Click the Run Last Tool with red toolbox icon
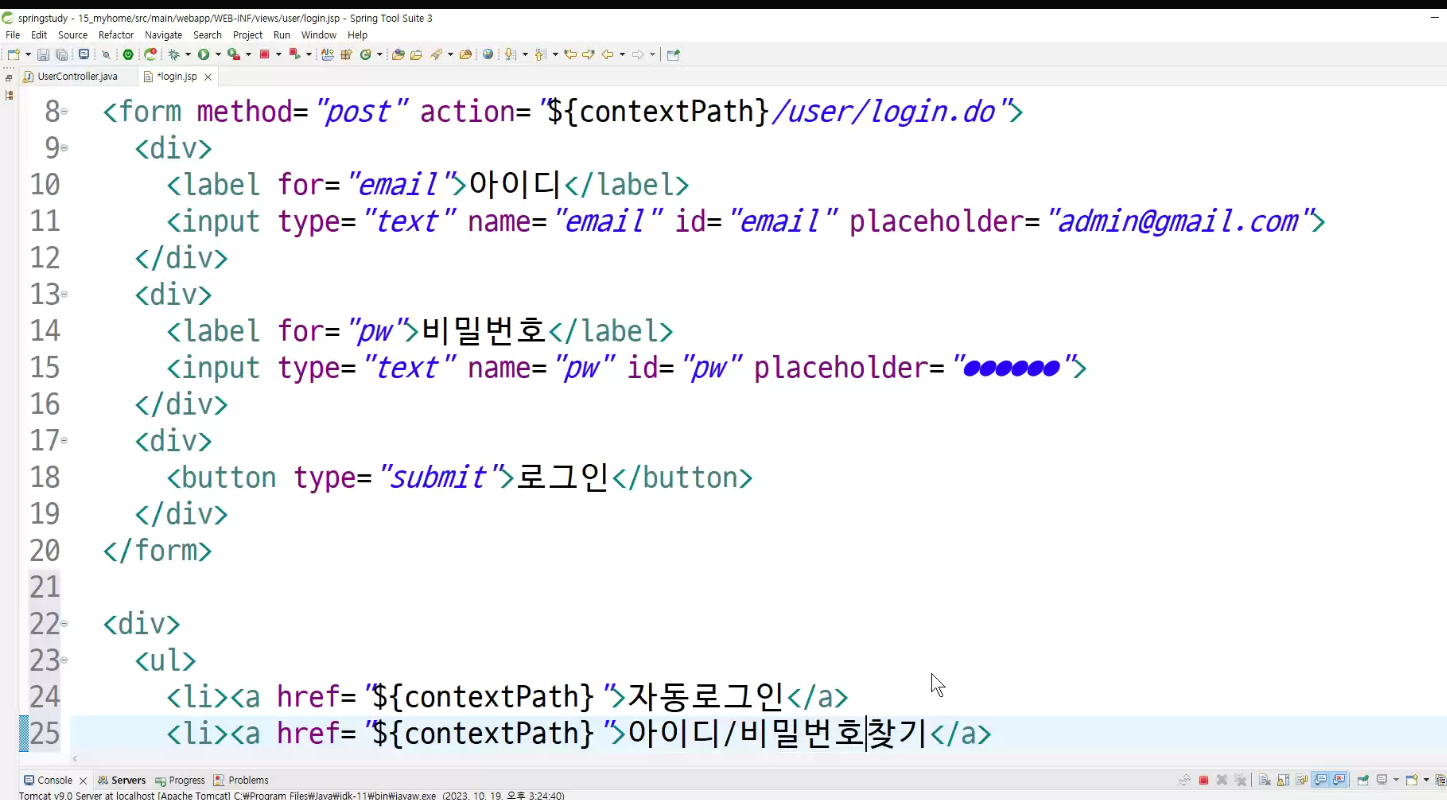 [234, 55]
